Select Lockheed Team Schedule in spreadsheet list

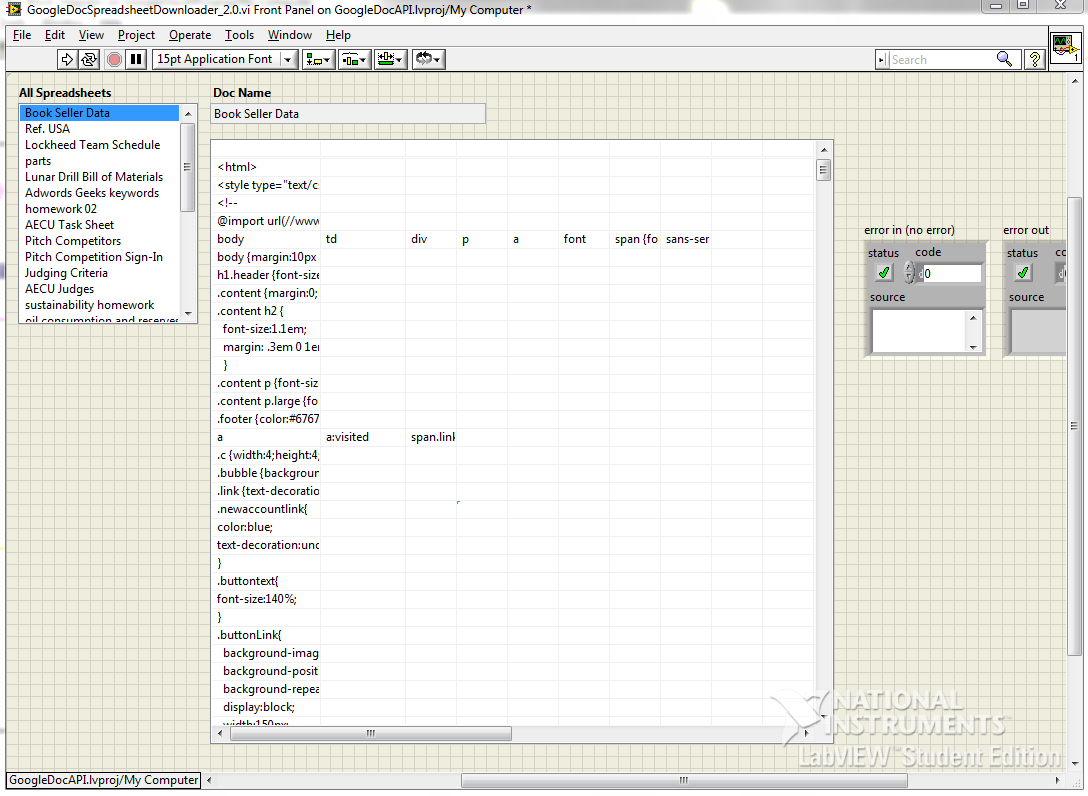92,145
